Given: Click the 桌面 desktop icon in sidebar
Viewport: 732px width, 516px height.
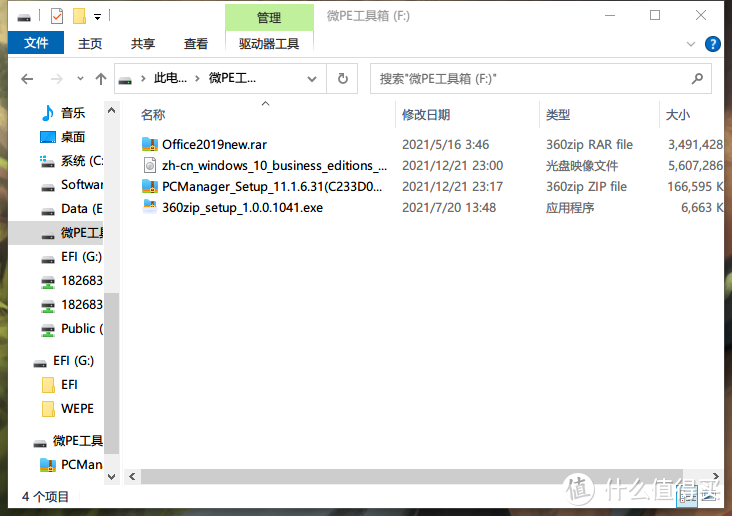Looking at the screenshot, I should (x=48, y=137).
